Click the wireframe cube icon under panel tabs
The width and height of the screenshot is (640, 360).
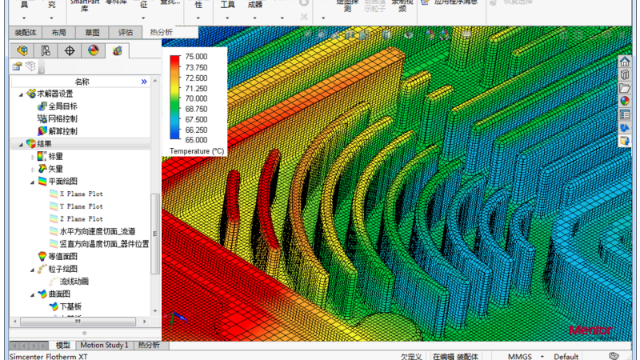tap(31, 66)
